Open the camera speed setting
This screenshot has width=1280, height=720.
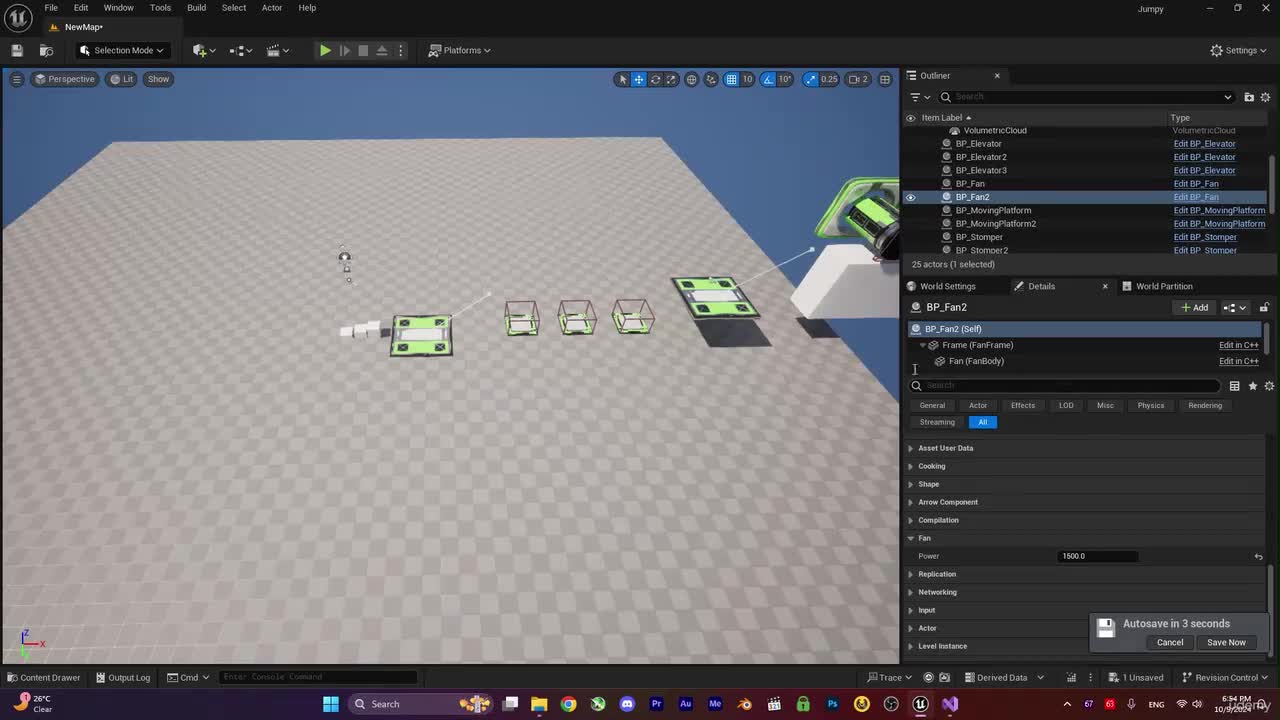858,79
